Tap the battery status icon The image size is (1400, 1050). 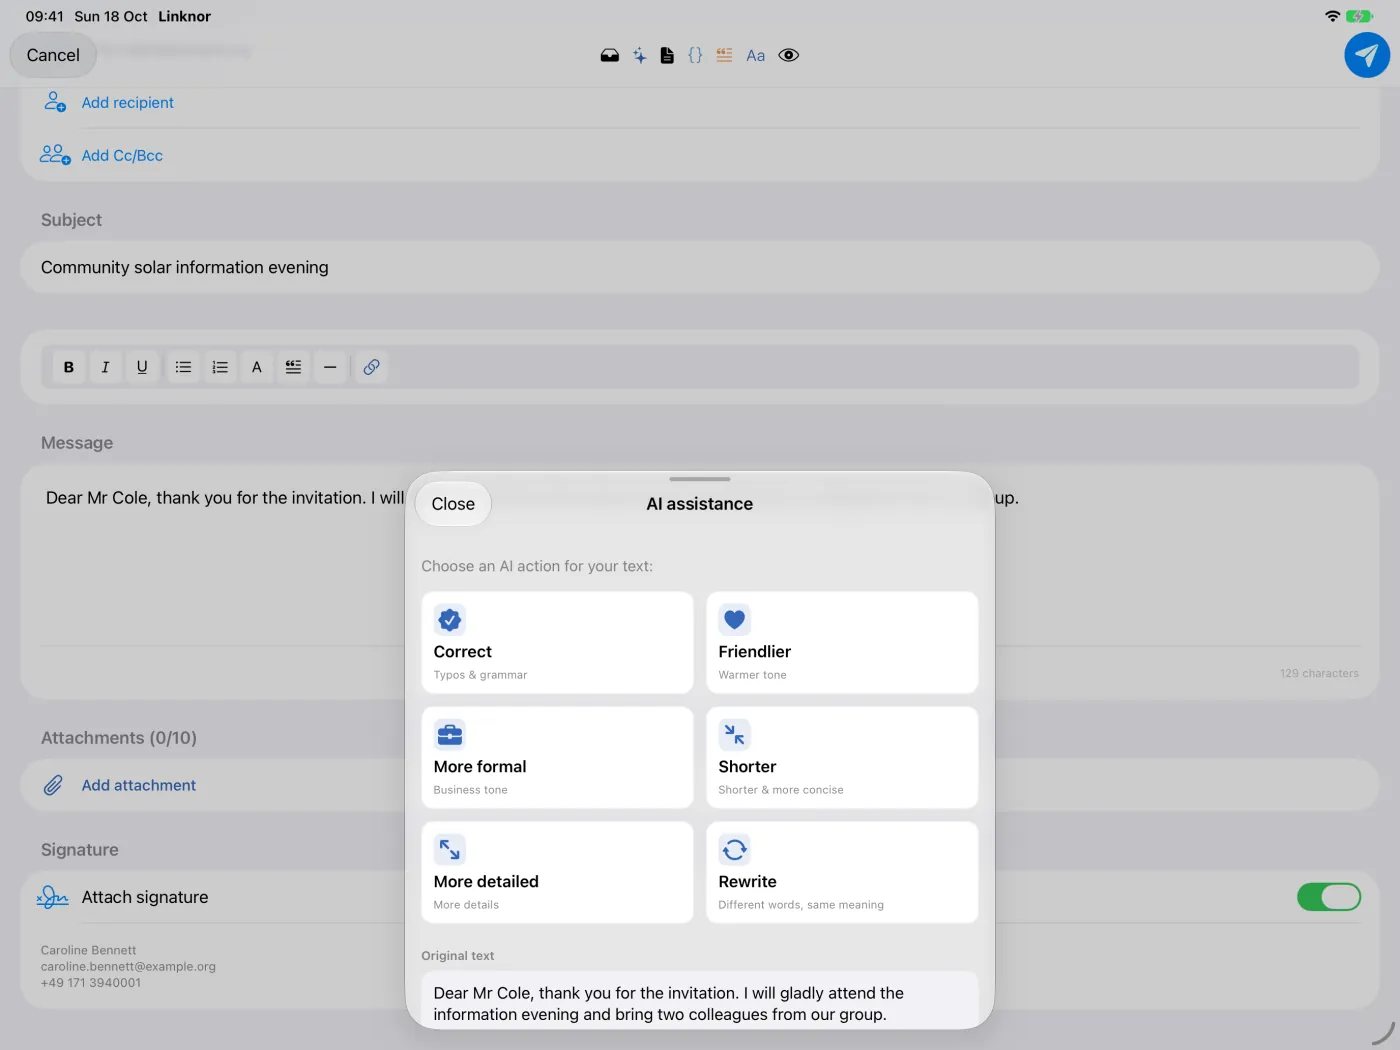point(1359,16)
